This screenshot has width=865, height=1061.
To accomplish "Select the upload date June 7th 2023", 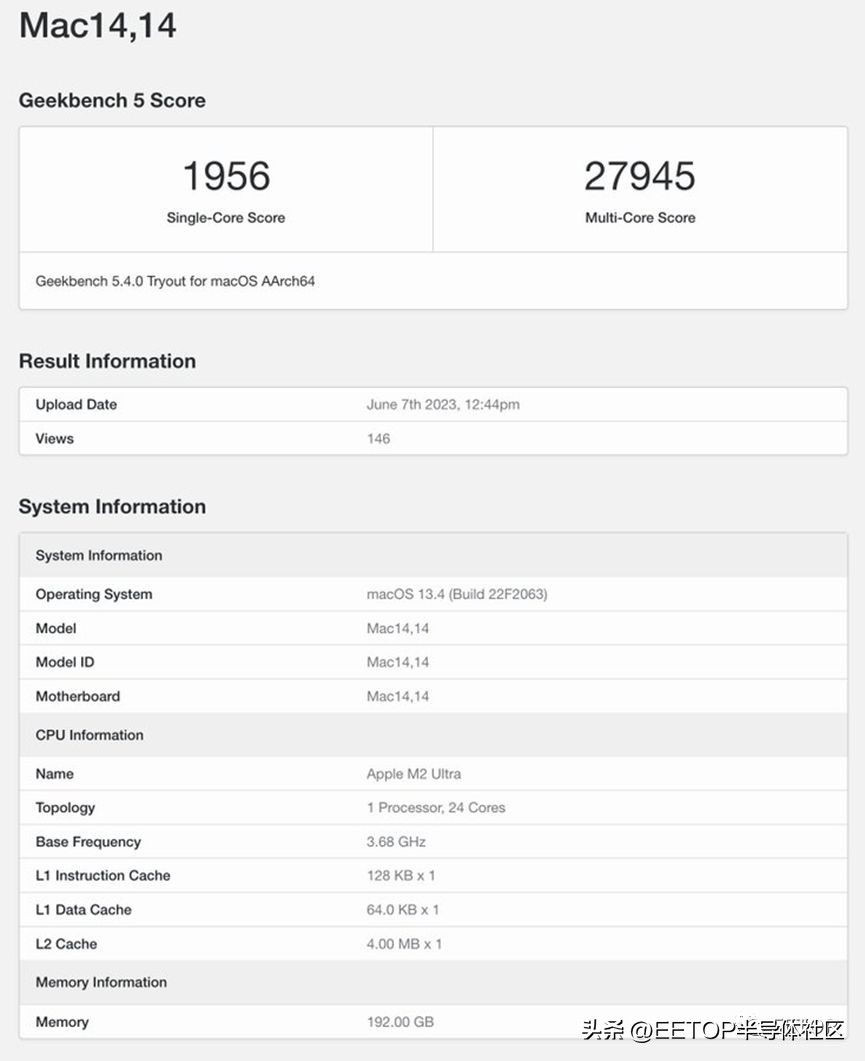I will (x=443, y=405).
